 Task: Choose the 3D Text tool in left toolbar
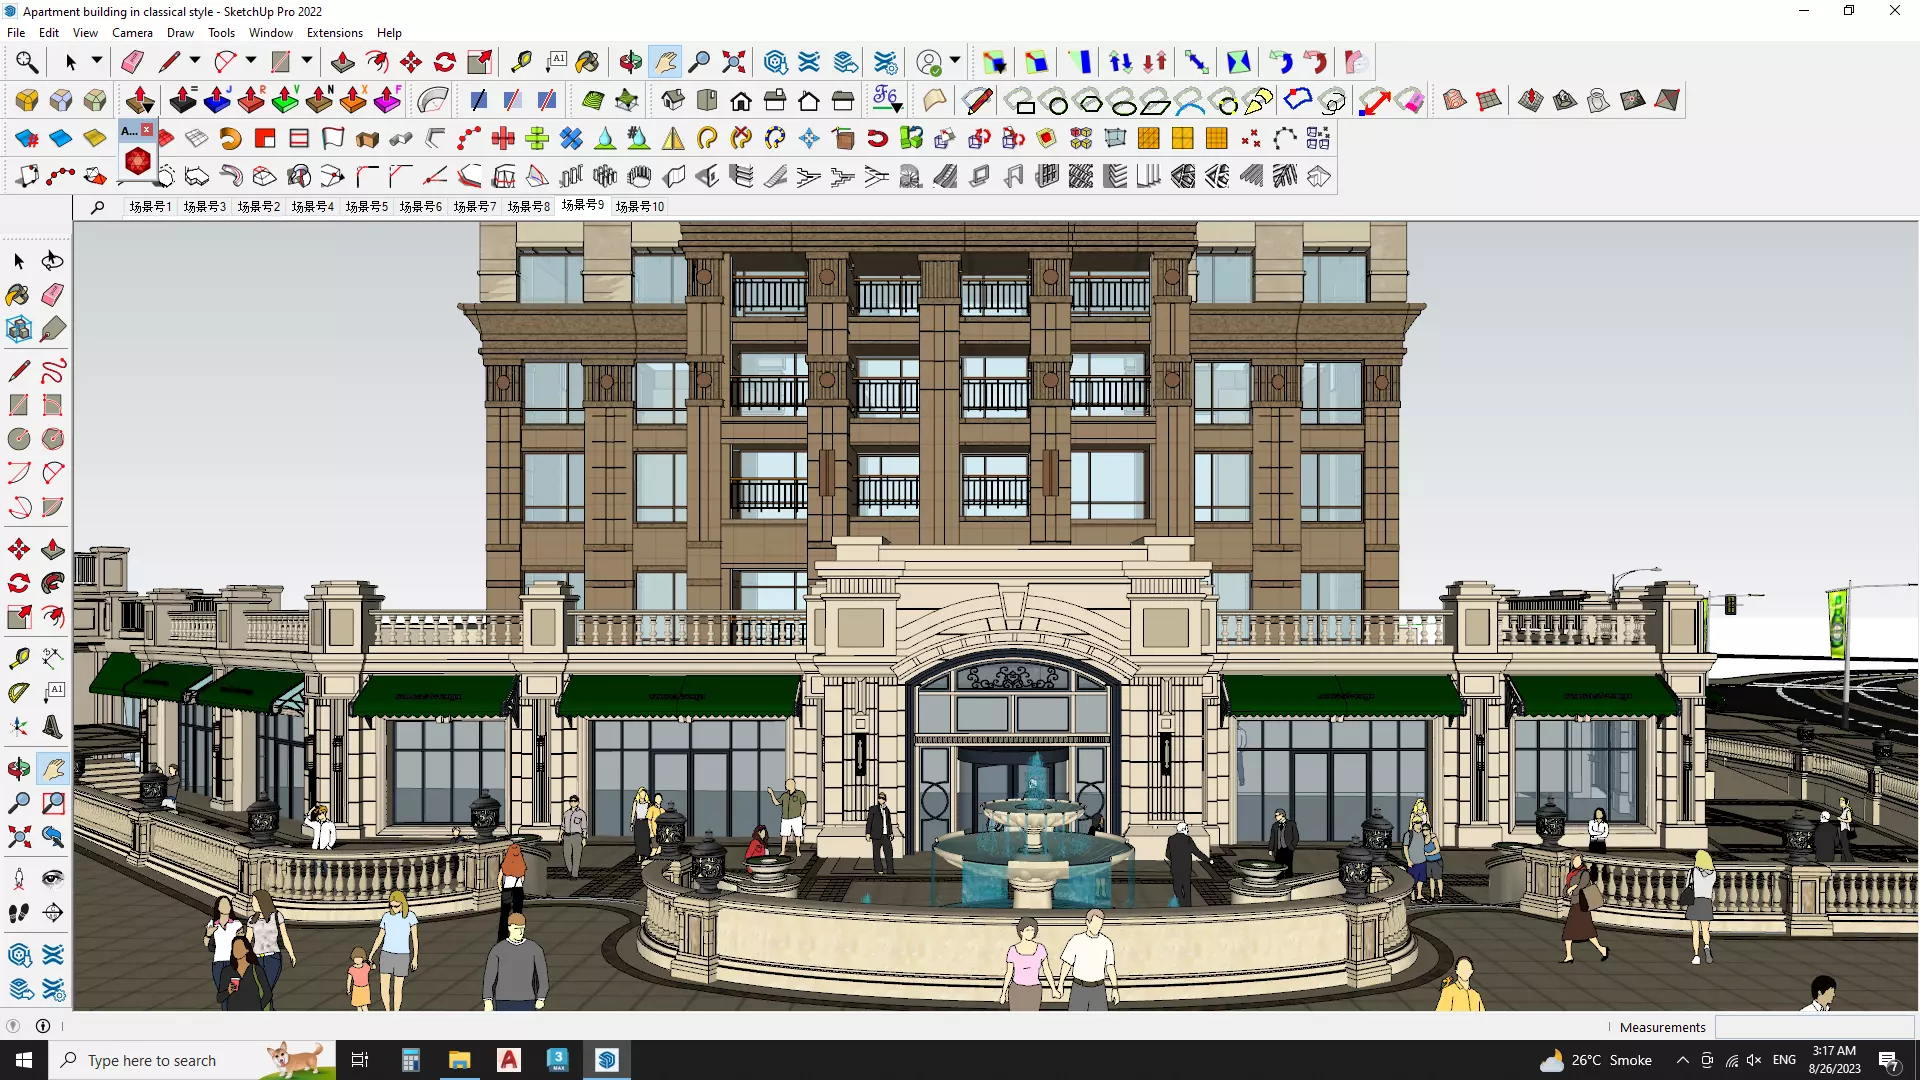pyautogui.click(x=53, y=727)
